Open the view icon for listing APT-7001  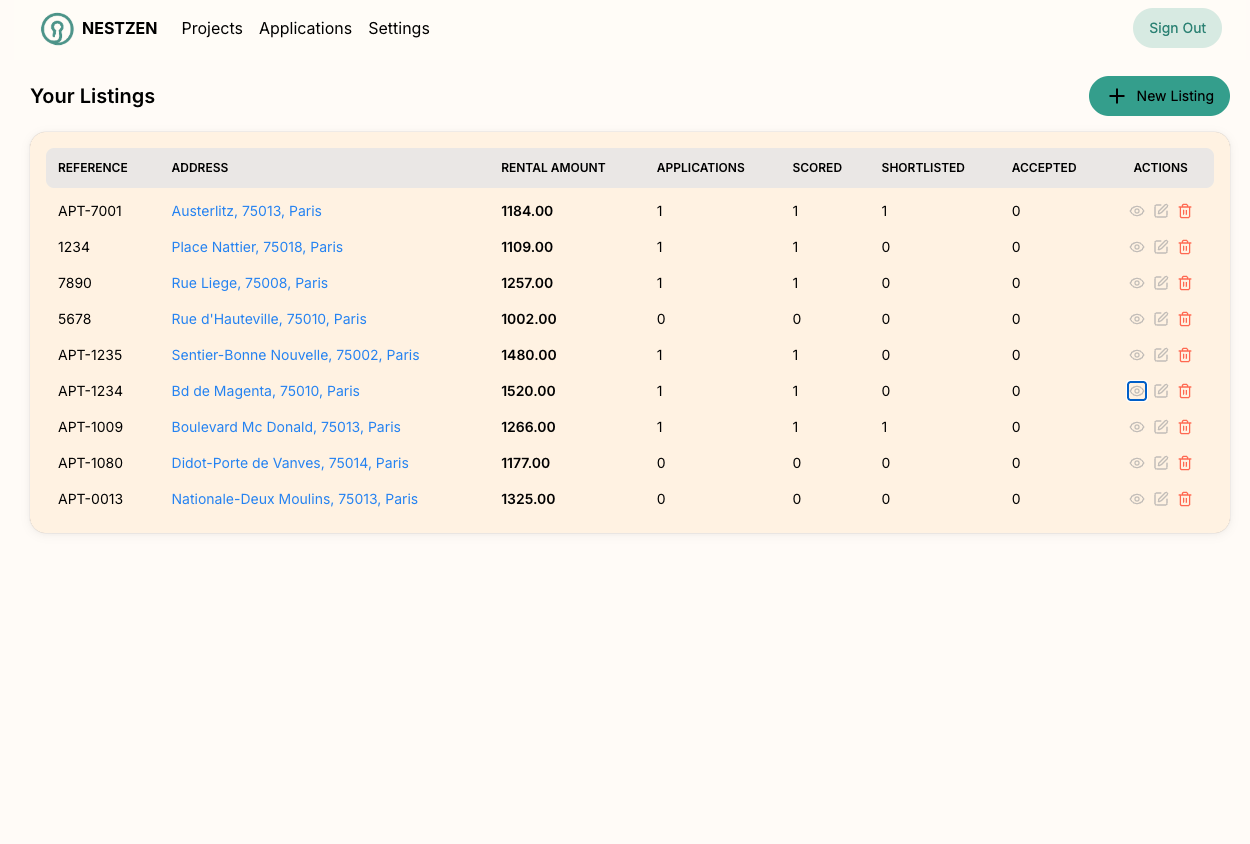1137,211
